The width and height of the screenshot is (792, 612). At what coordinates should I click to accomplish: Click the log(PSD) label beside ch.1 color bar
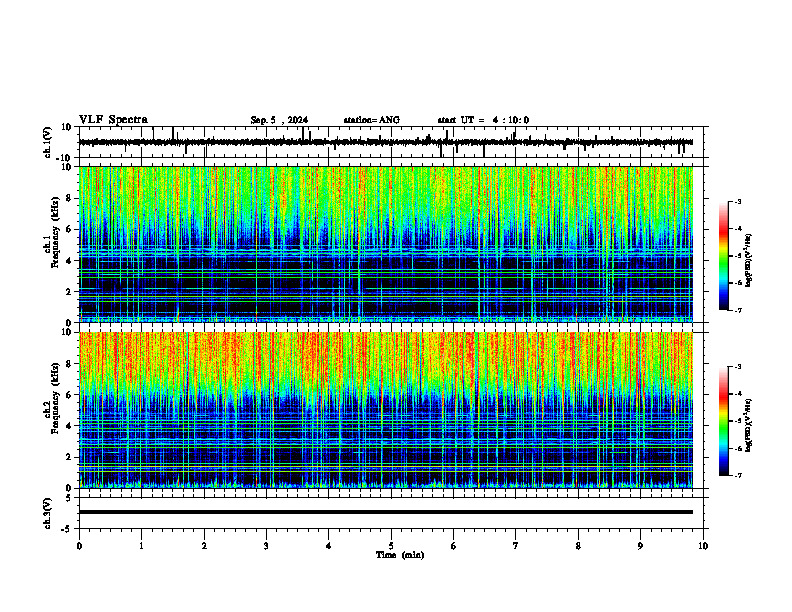coord(749,260)
